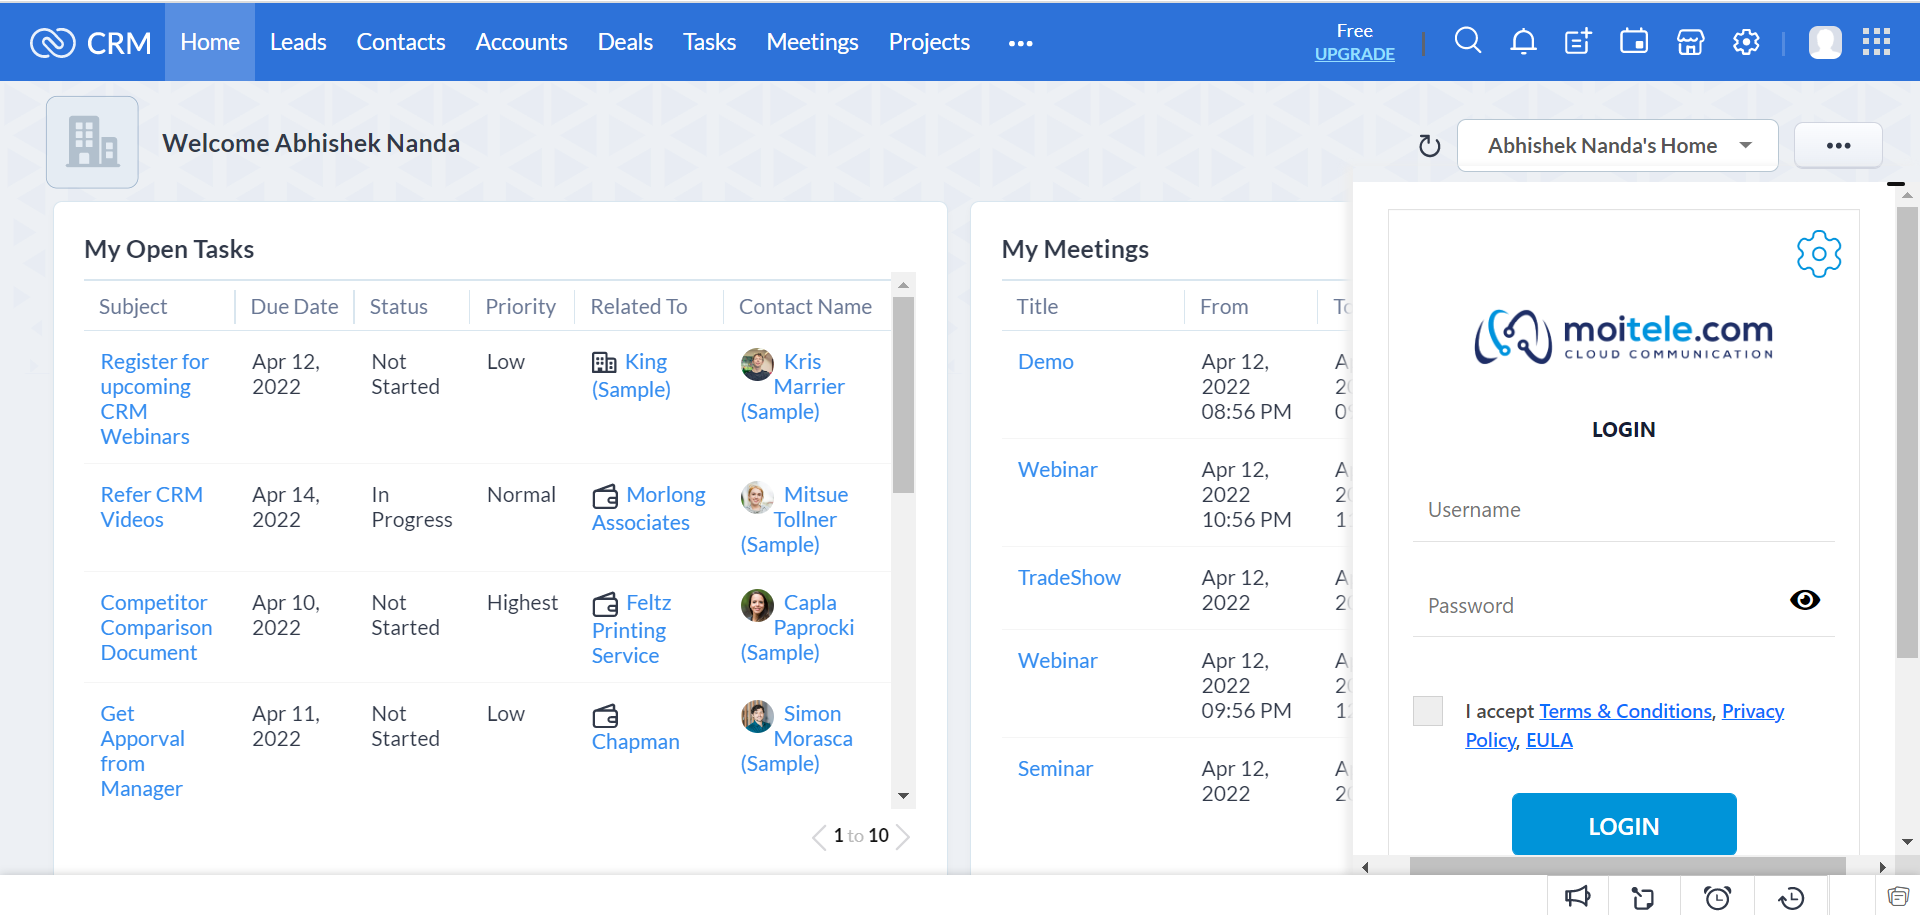
Task: Check the accept terms checkbox
Action: [1428, 711]
